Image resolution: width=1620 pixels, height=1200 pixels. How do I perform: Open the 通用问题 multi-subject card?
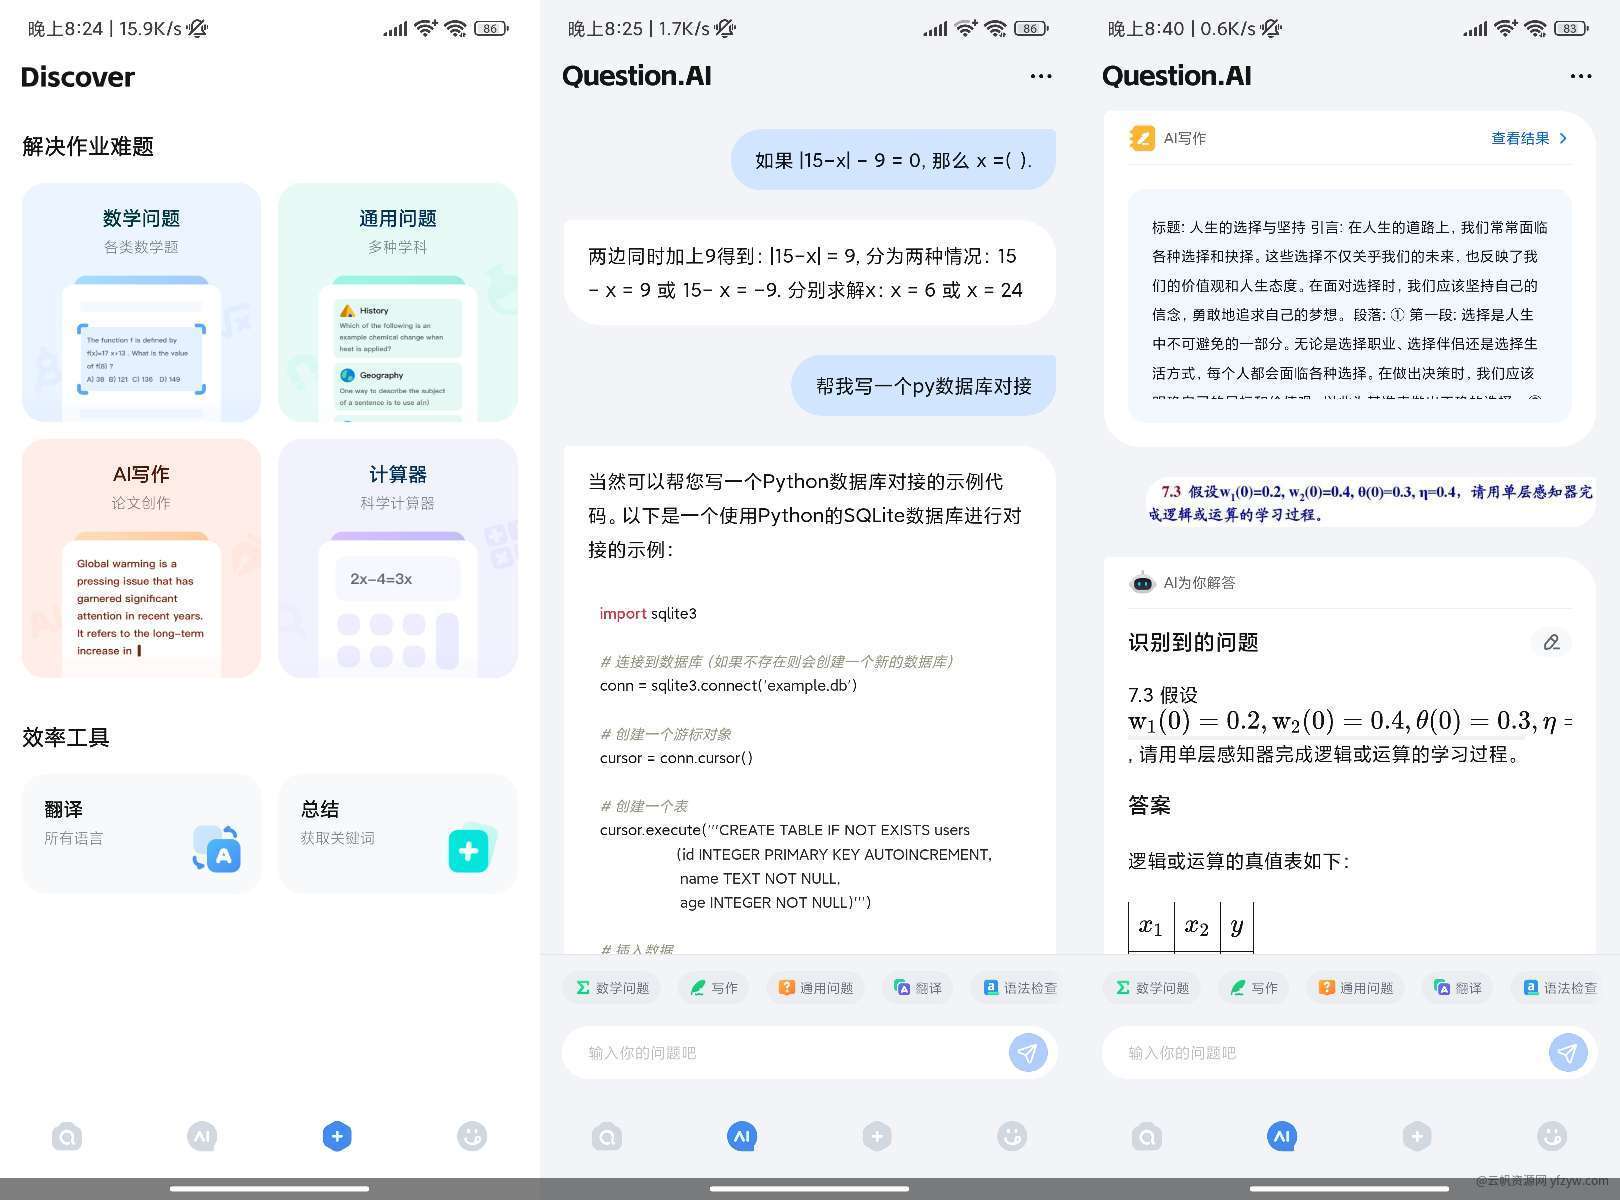point(397,302)
